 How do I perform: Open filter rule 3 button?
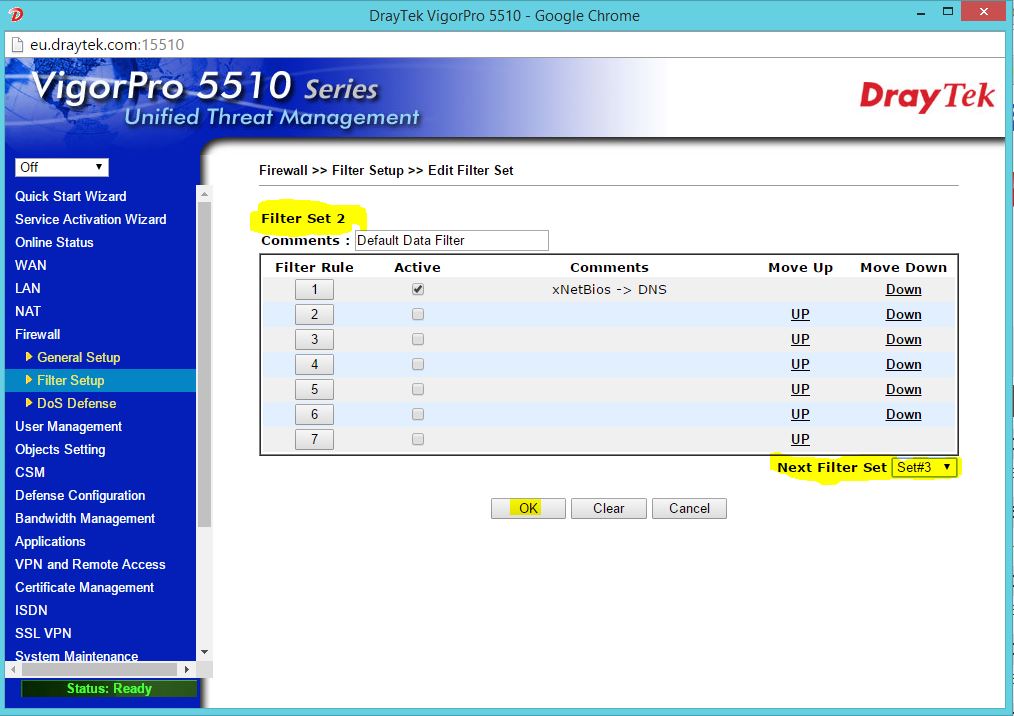click(x=314, y=339)
